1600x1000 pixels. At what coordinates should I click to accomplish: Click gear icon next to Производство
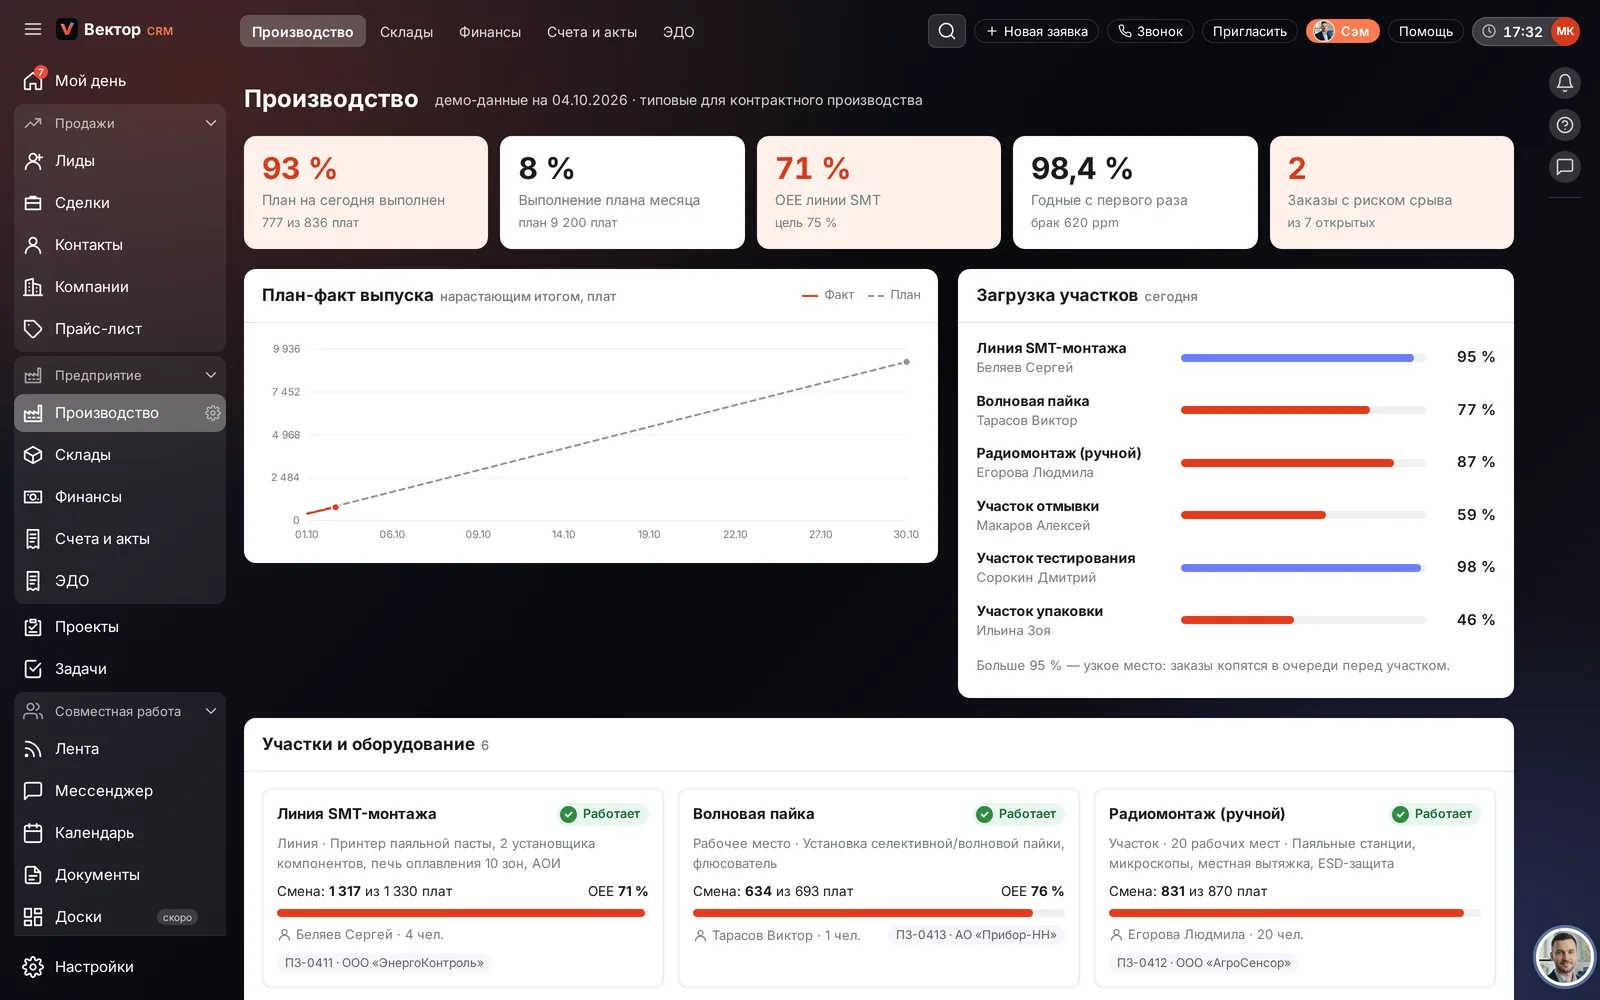(x=213, y=413)
